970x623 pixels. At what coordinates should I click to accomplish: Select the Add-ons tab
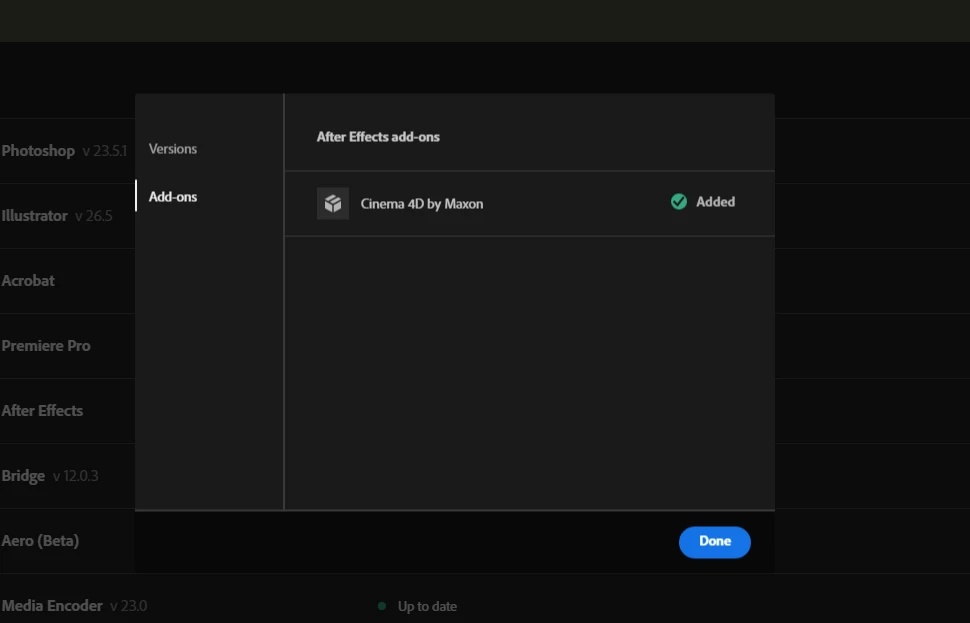[x=173, y=197]
